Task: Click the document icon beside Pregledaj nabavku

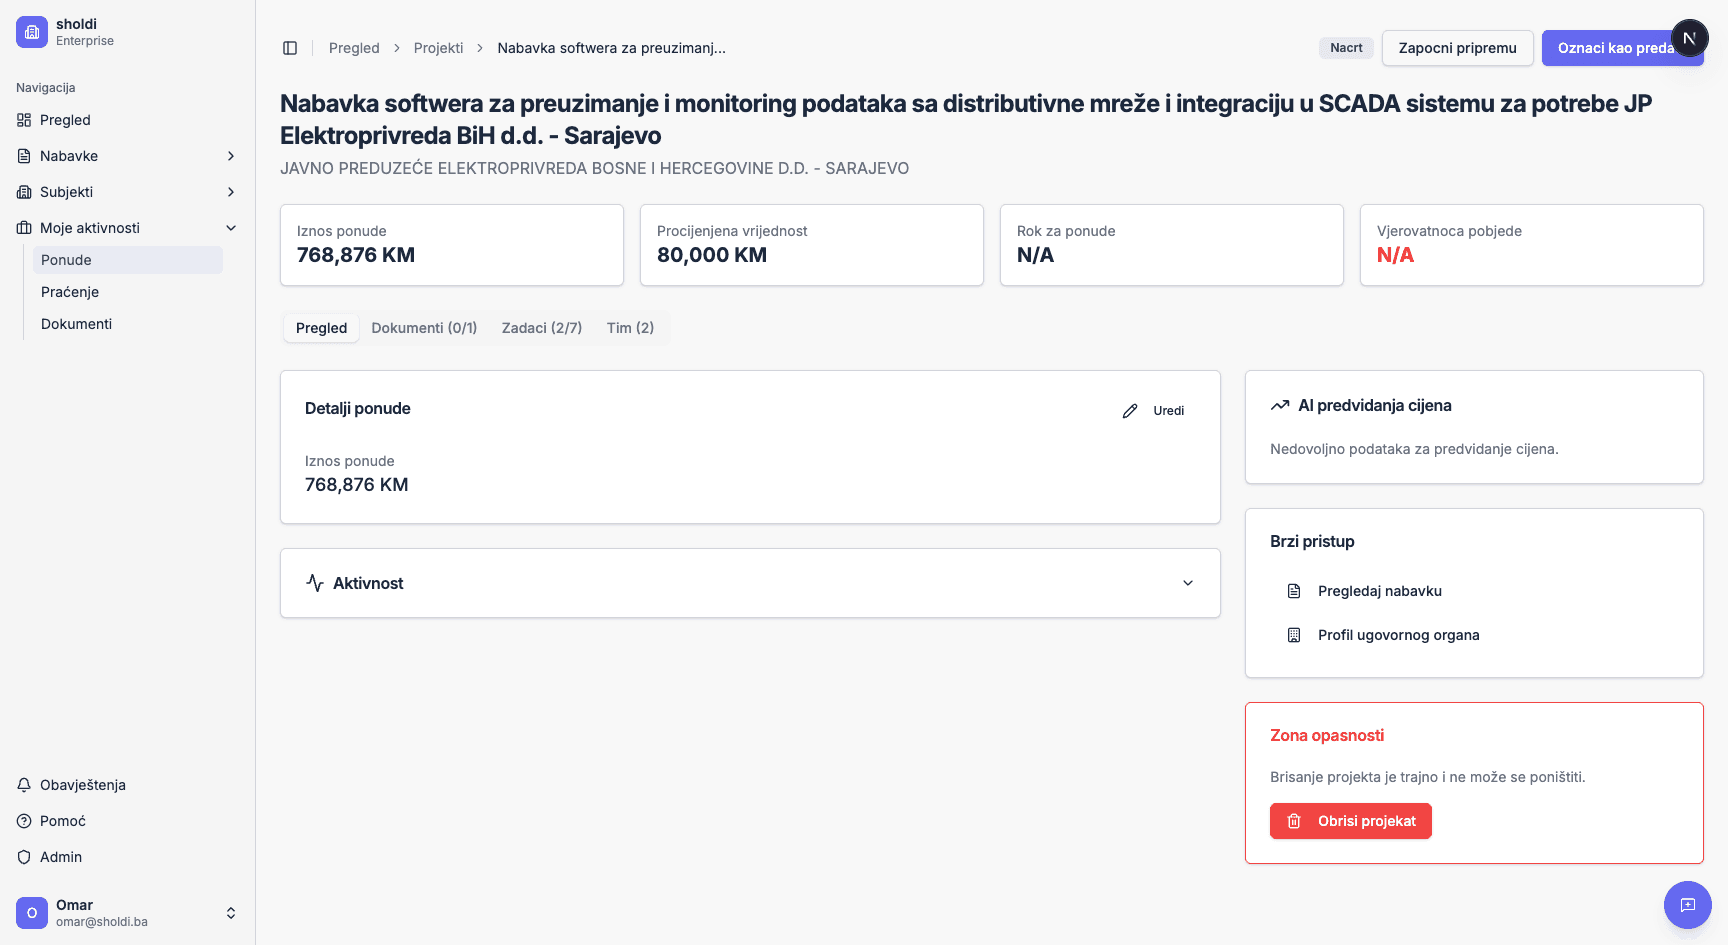Action: [1294, 590]
